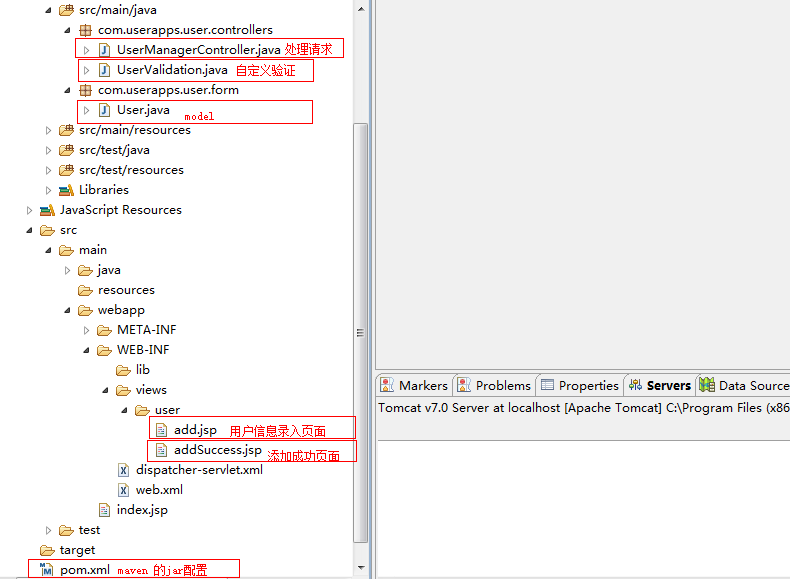Click the com.userapps.user.controllers package icon
Viewport: 790px width, 579px height.
pyautogui.click(x=86, y=30)
